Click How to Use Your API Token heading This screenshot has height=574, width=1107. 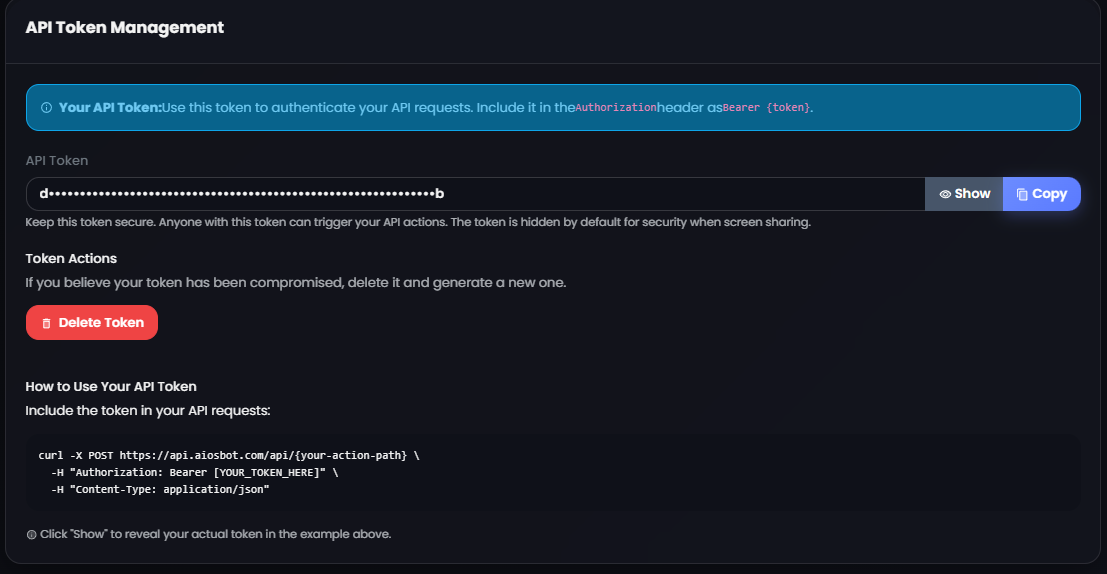(x=111, y=386)
